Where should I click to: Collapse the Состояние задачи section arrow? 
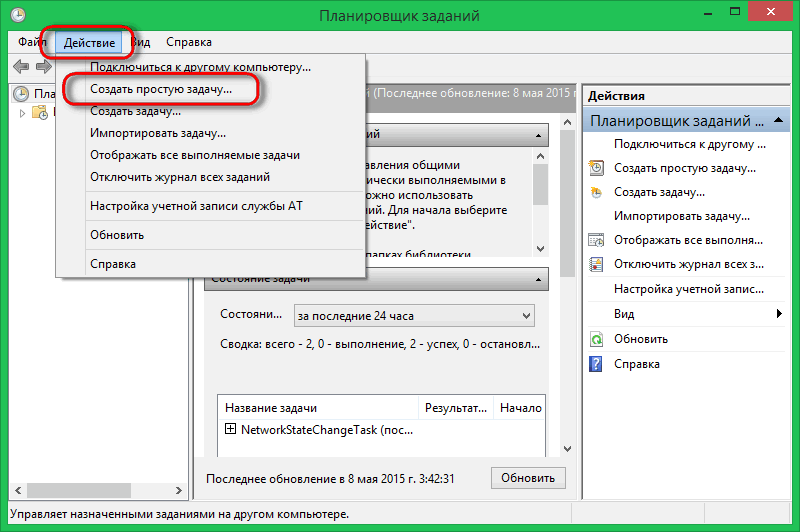click(538, 280)
